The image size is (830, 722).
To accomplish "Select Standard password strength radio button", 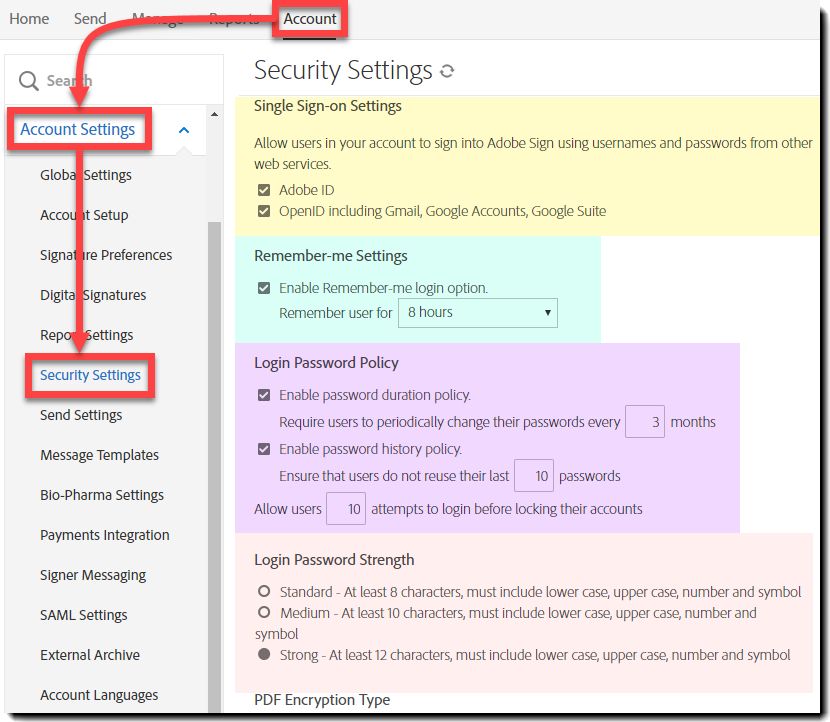I will (x=264, y=591).
